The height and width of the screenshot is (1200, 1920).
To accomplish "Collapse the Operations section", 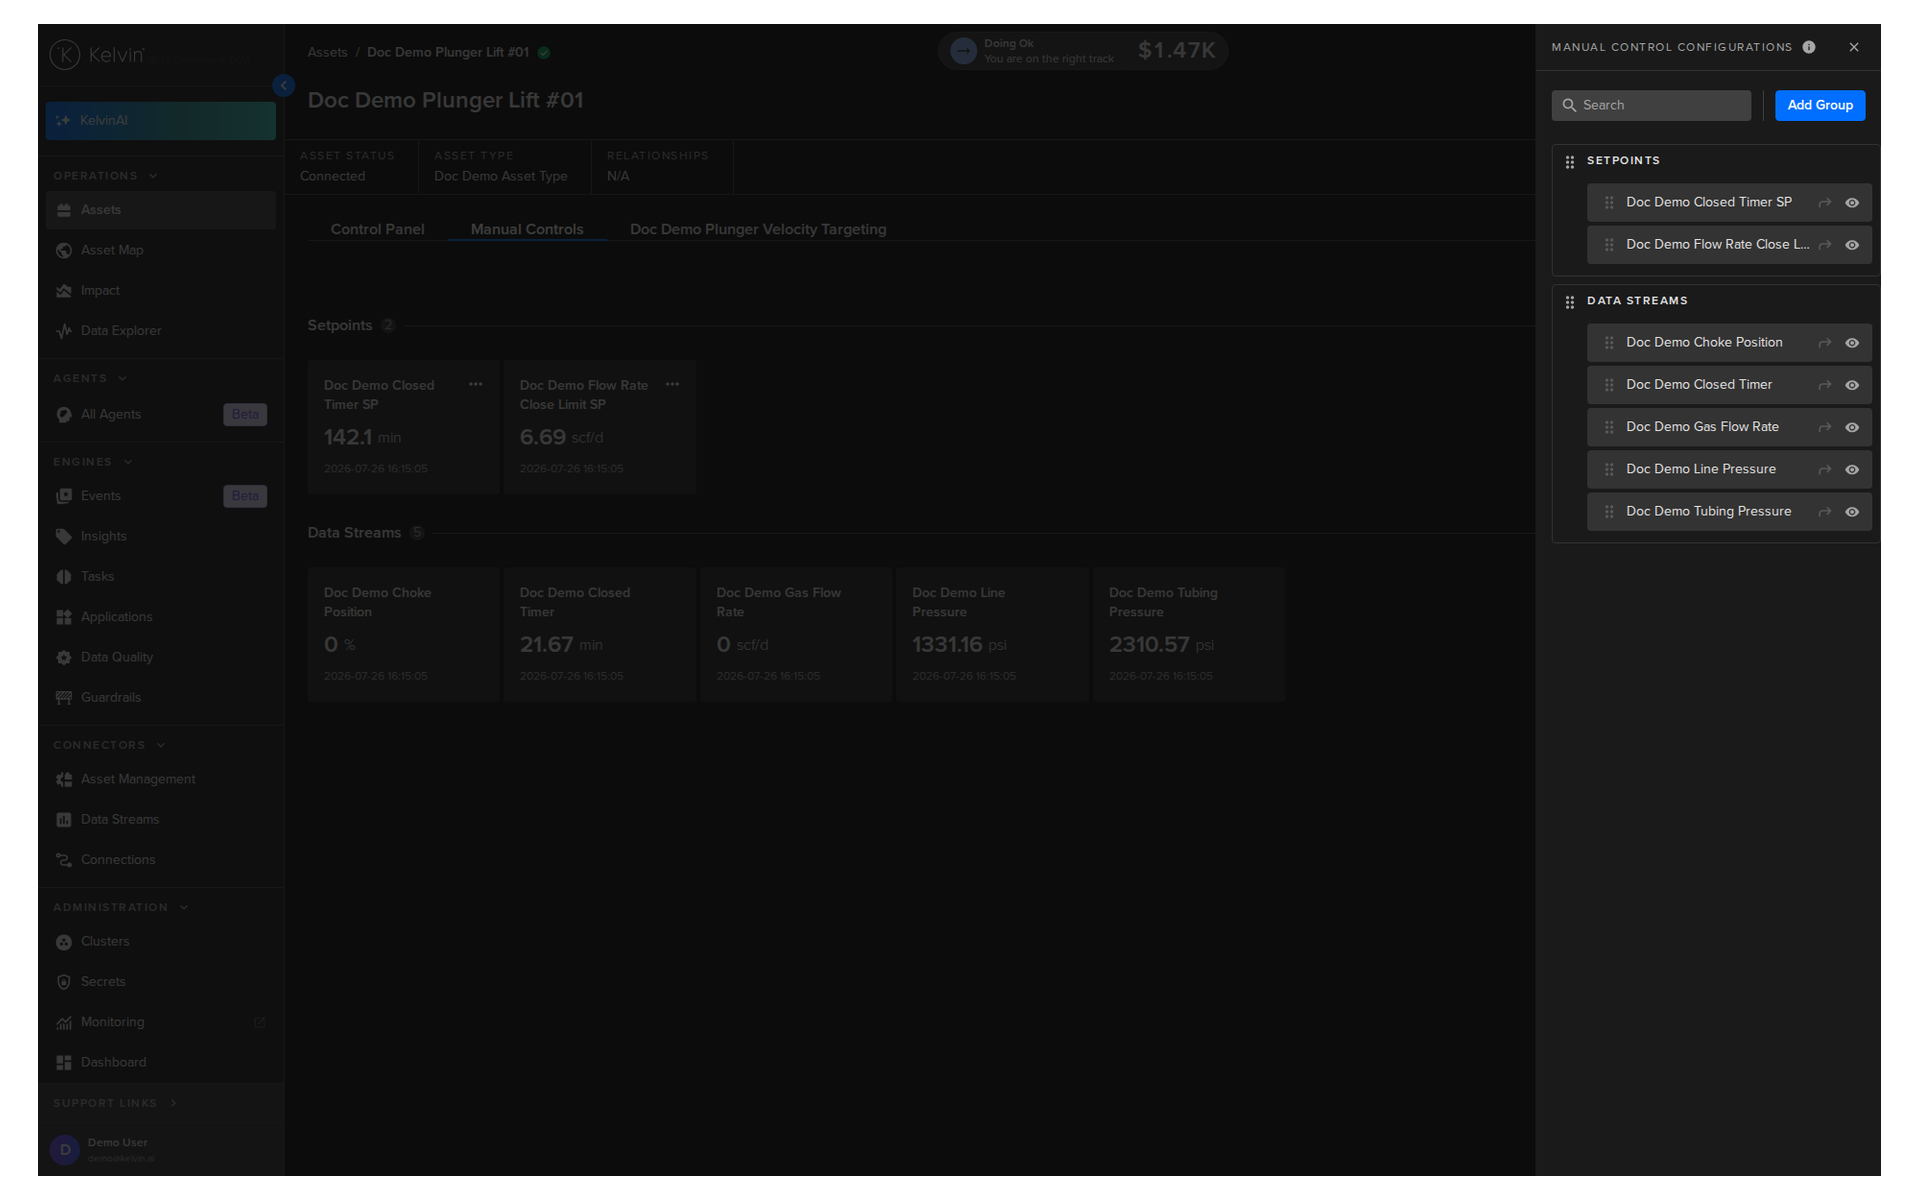I will tap(105, 176).
